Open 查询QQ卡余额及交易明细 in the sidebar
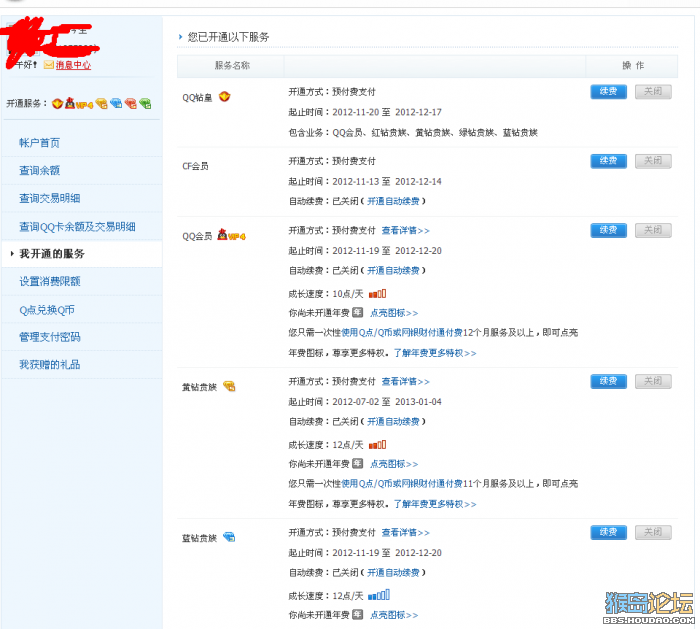 click(77, 227)
